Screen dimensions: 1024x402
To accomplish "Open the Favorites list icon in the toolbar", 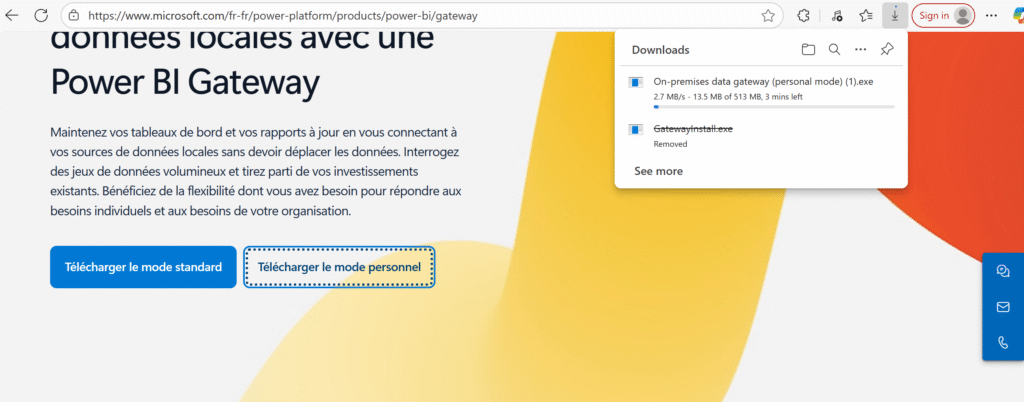I will click(x=866, y=16).
